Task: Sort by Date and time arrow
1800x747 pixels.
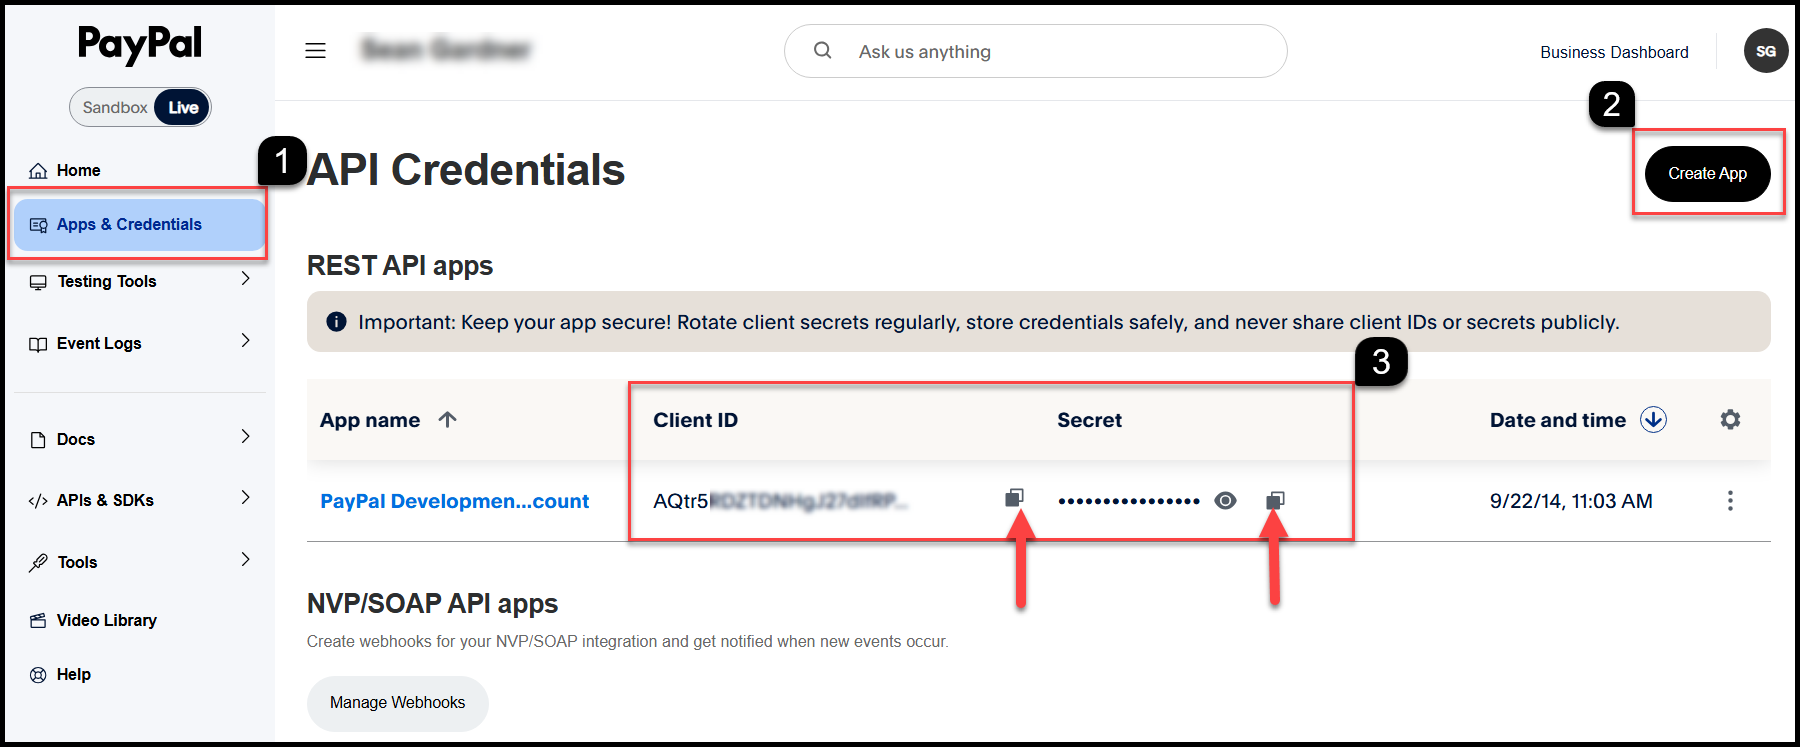Action: click(x=1653, y=420)
